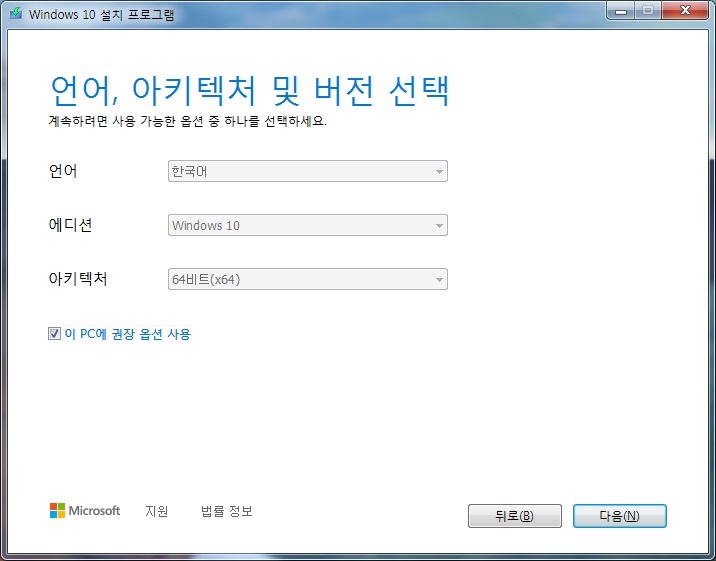Click the 언어 field label
The width and height of the screenshot is (716, 561).
tap(63, 171)
